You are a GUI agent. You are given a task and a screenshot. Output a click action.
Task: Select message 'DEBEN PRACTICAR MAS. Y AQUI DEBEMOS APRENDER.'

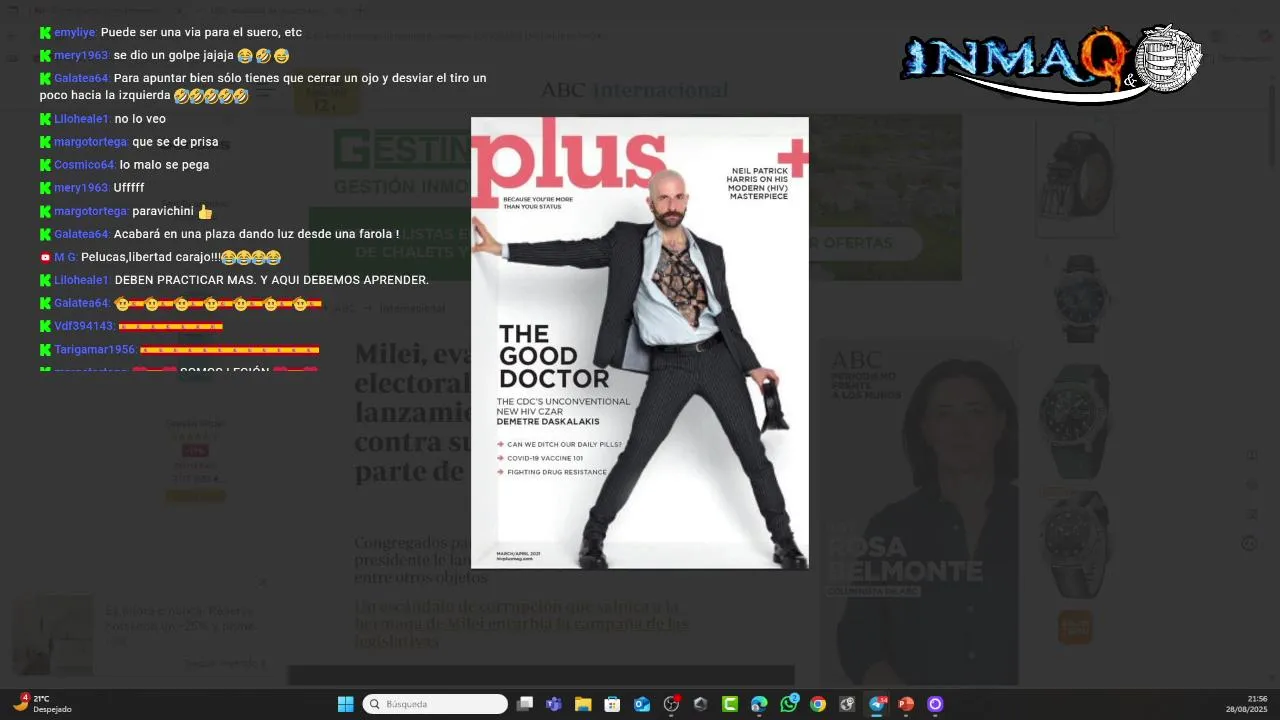pos(272,280)
